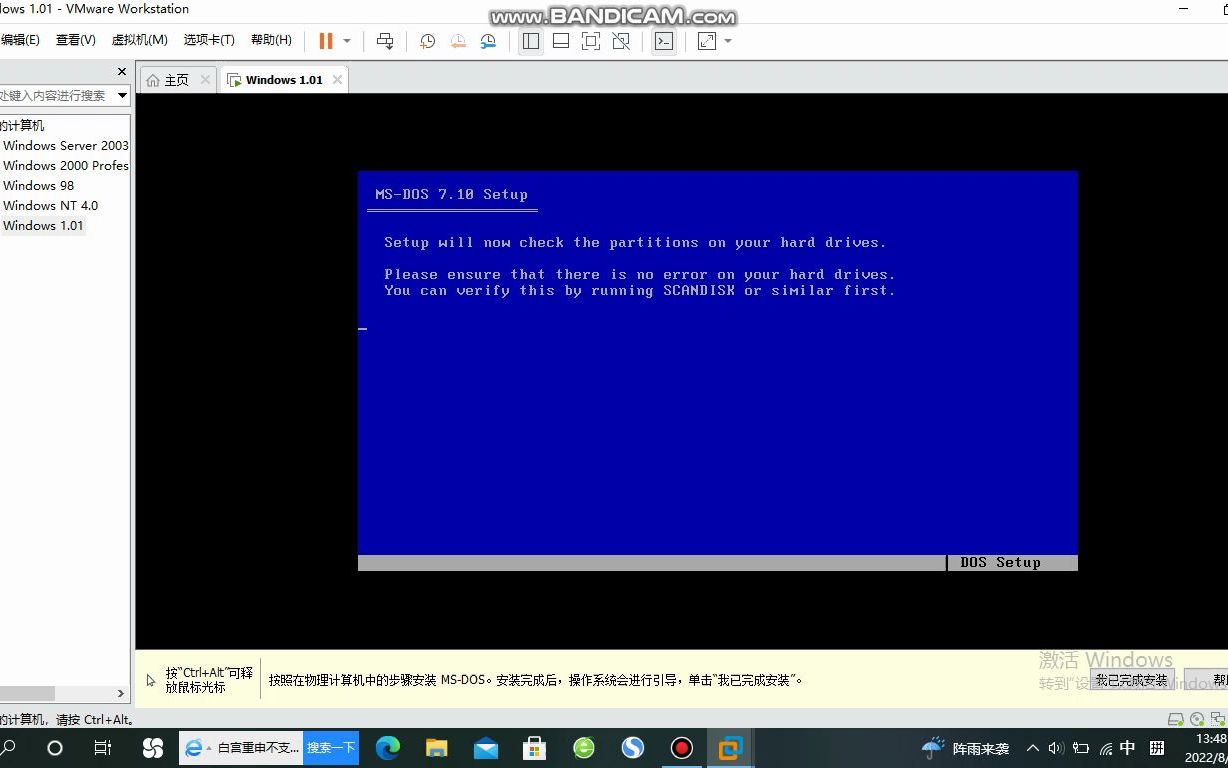The width and height of the screenshot is (1228, 768).
Task: Toggle free stretch display mode
Action: pyautogui.click(x=705, y=41)
